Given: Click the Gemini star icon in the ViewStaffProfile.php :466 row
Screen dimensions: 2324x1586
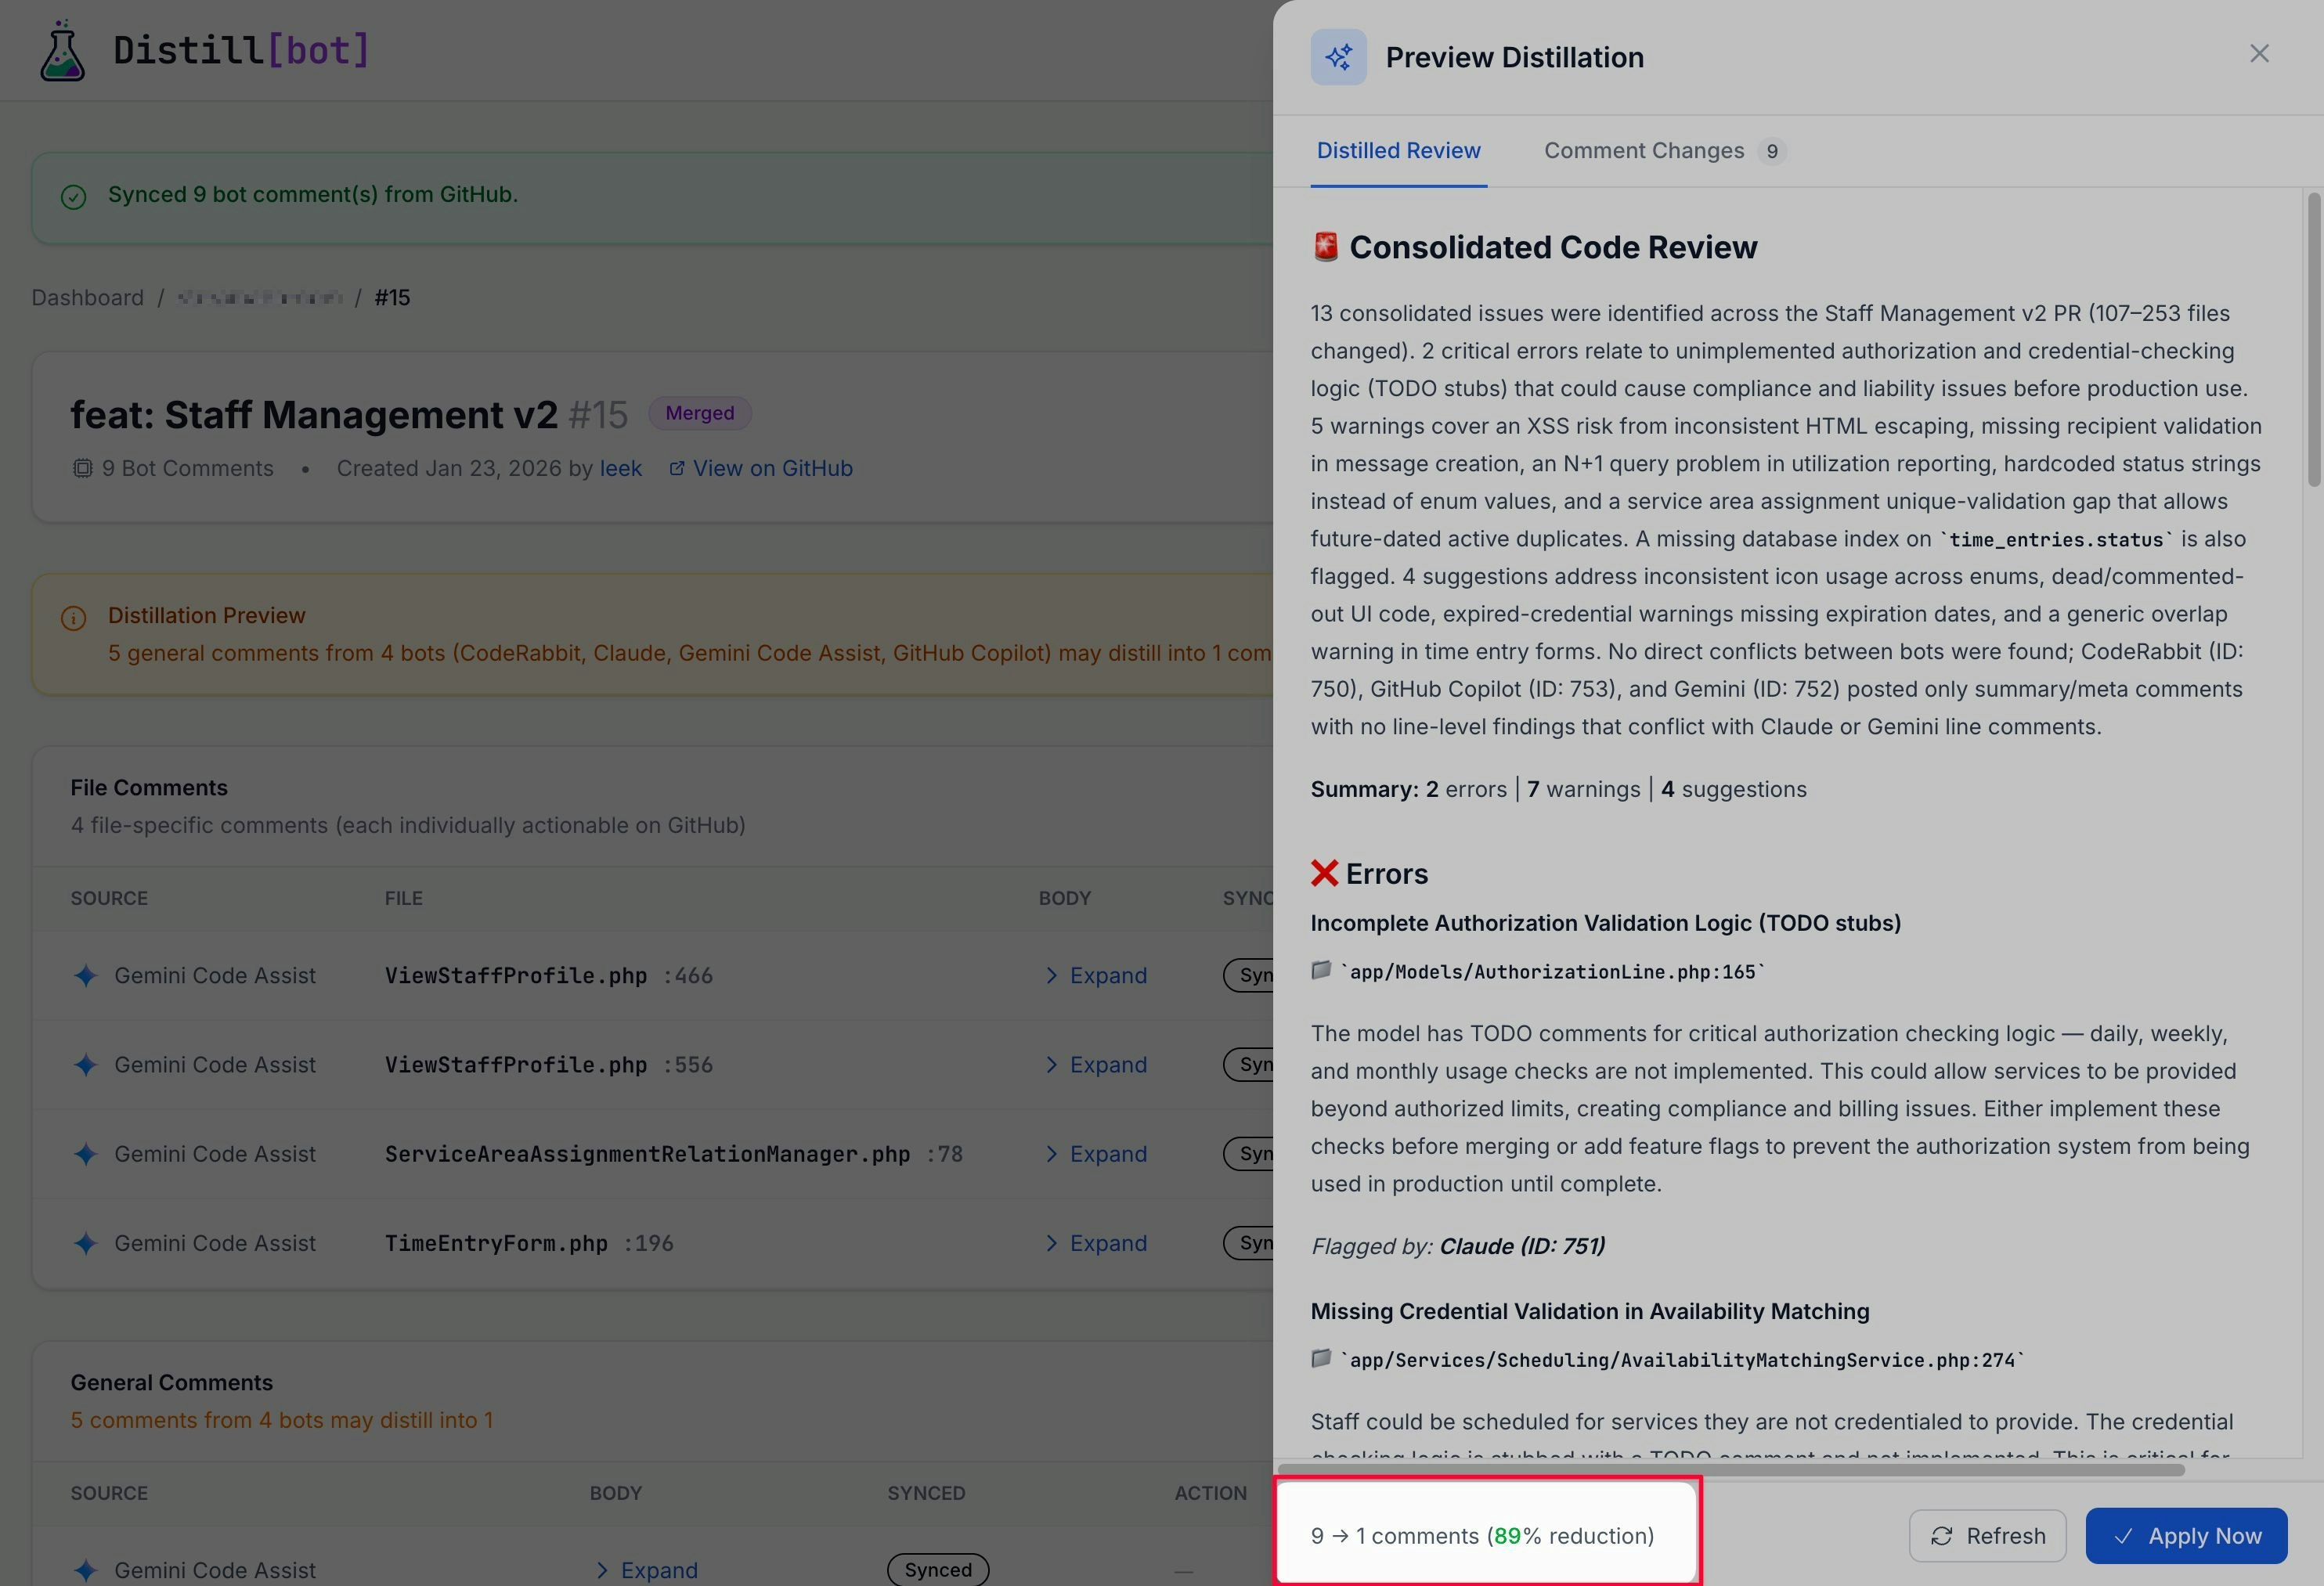Looking at the screenshot, I should (86, 975).
